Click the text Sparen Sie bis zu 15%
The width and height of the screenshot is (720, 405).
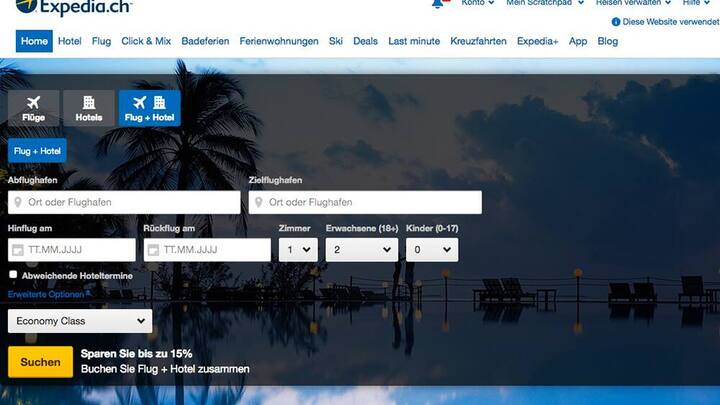(136, 354)
